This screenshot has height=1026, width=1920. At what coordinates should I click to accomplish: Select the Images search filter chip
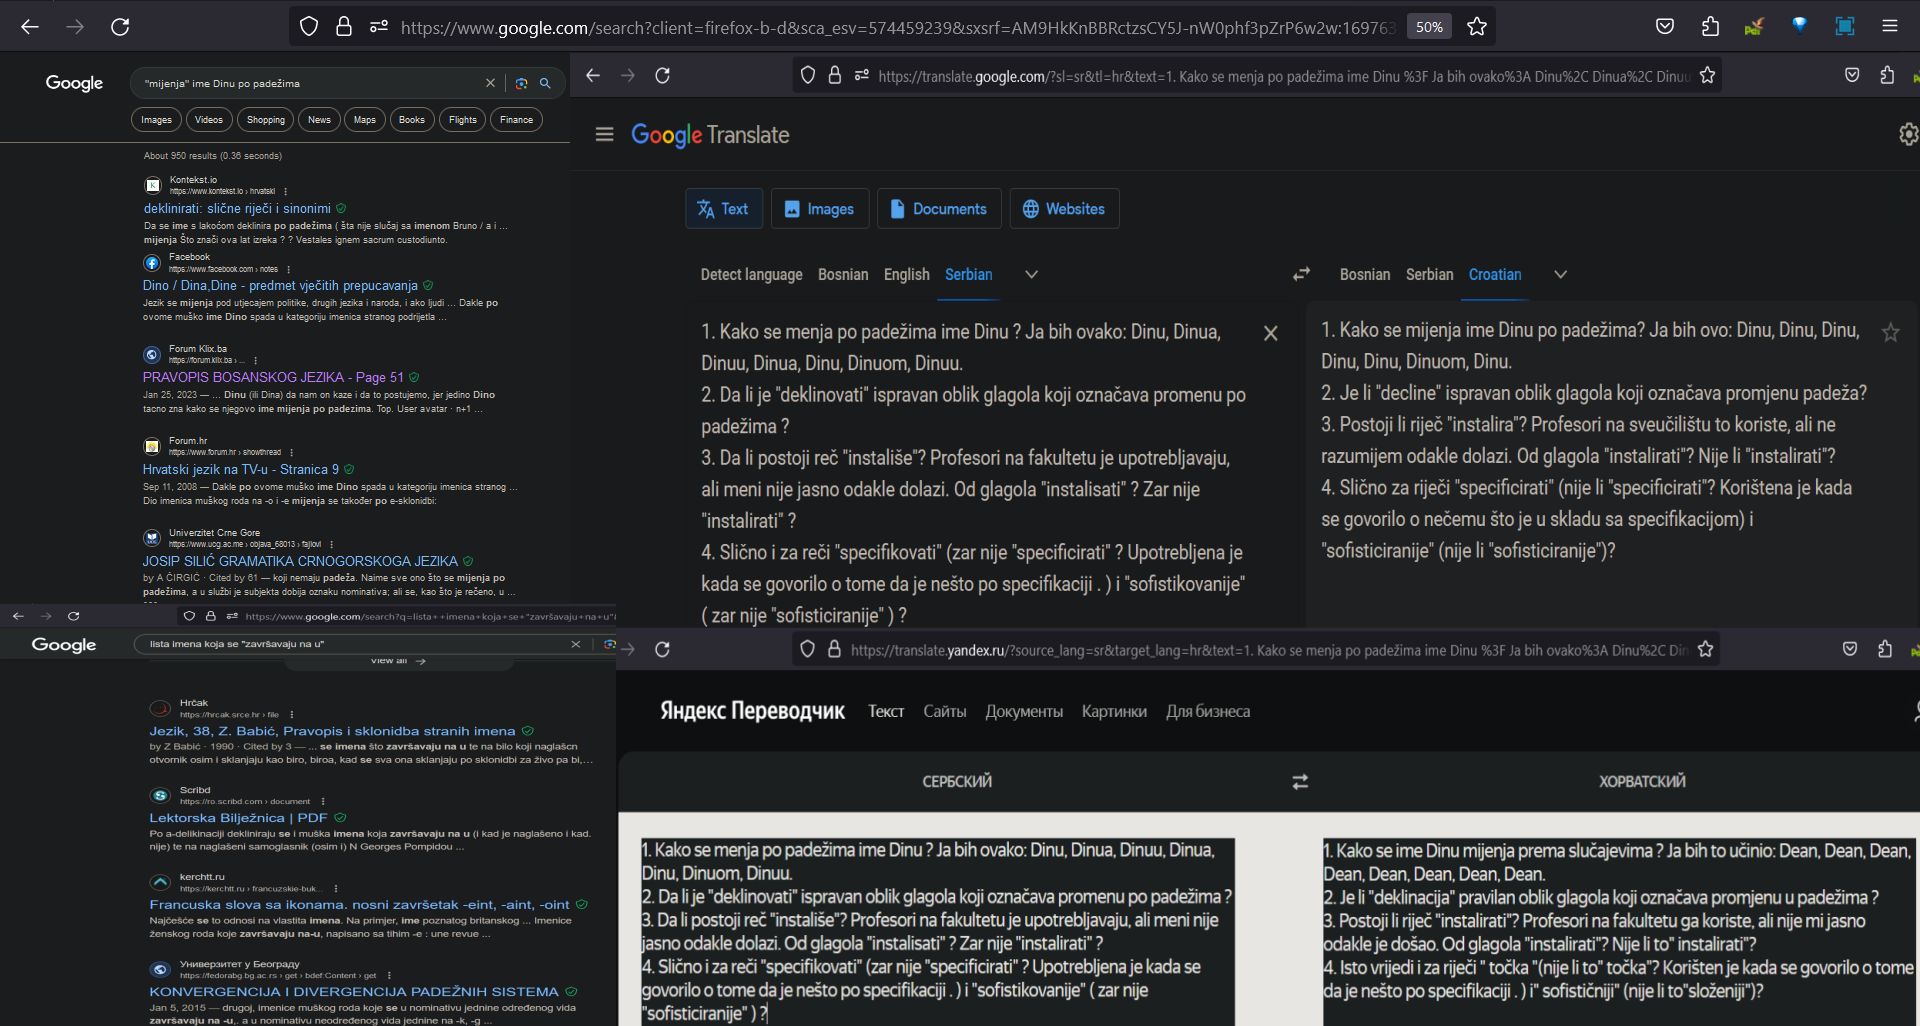click(x=156, y=120)
